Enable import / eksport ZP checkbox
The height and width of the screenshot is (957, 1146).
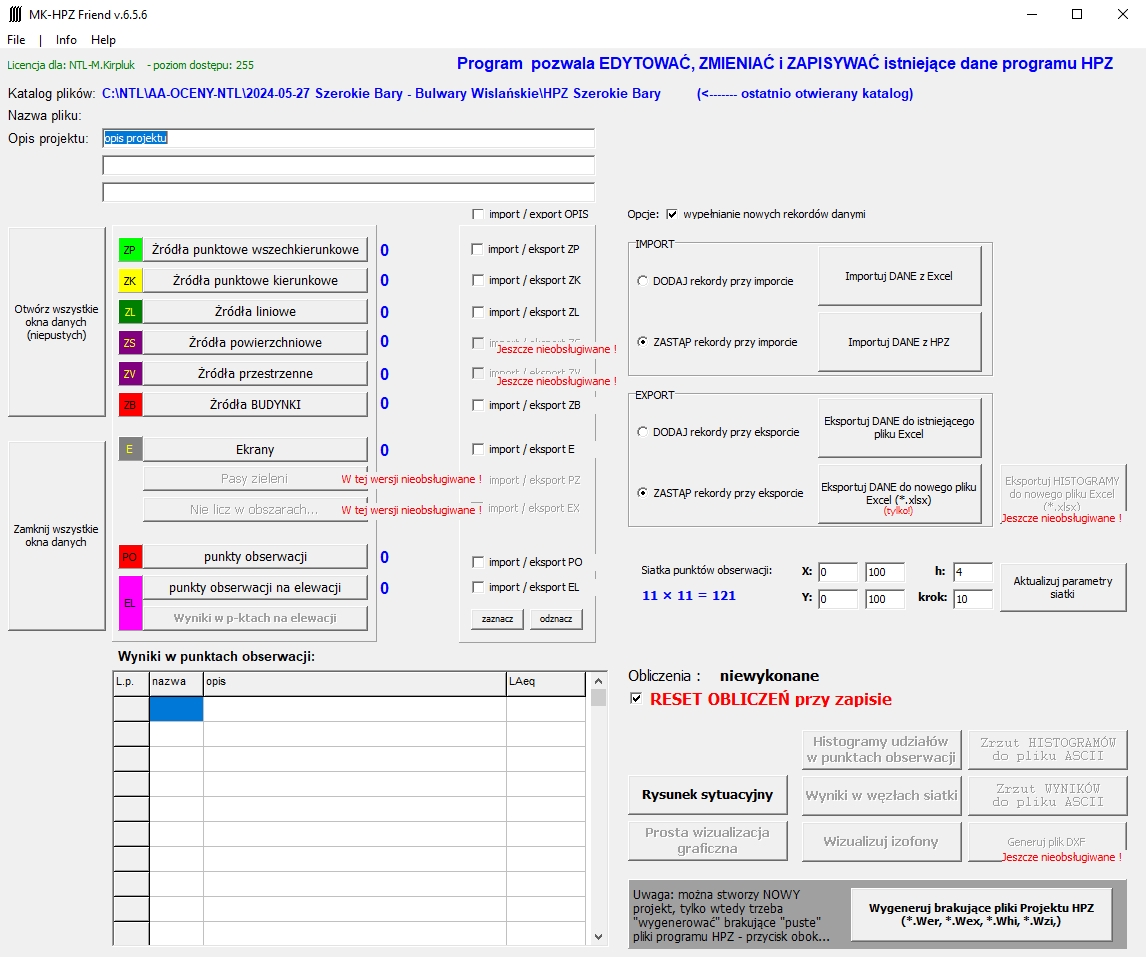click(x=477, y=249)
